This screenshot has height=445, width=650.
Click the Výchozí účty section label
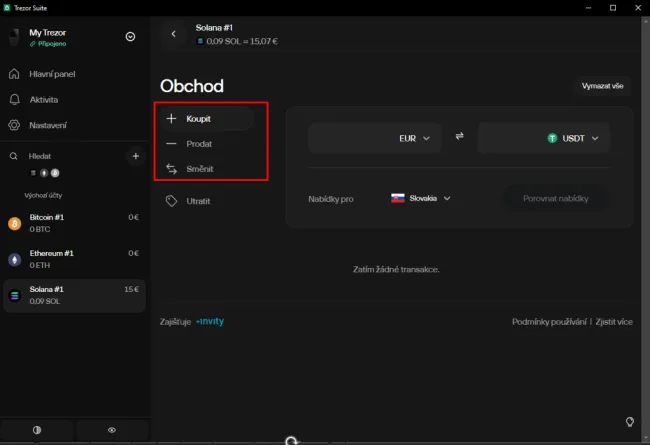click(x=43, y=195)
